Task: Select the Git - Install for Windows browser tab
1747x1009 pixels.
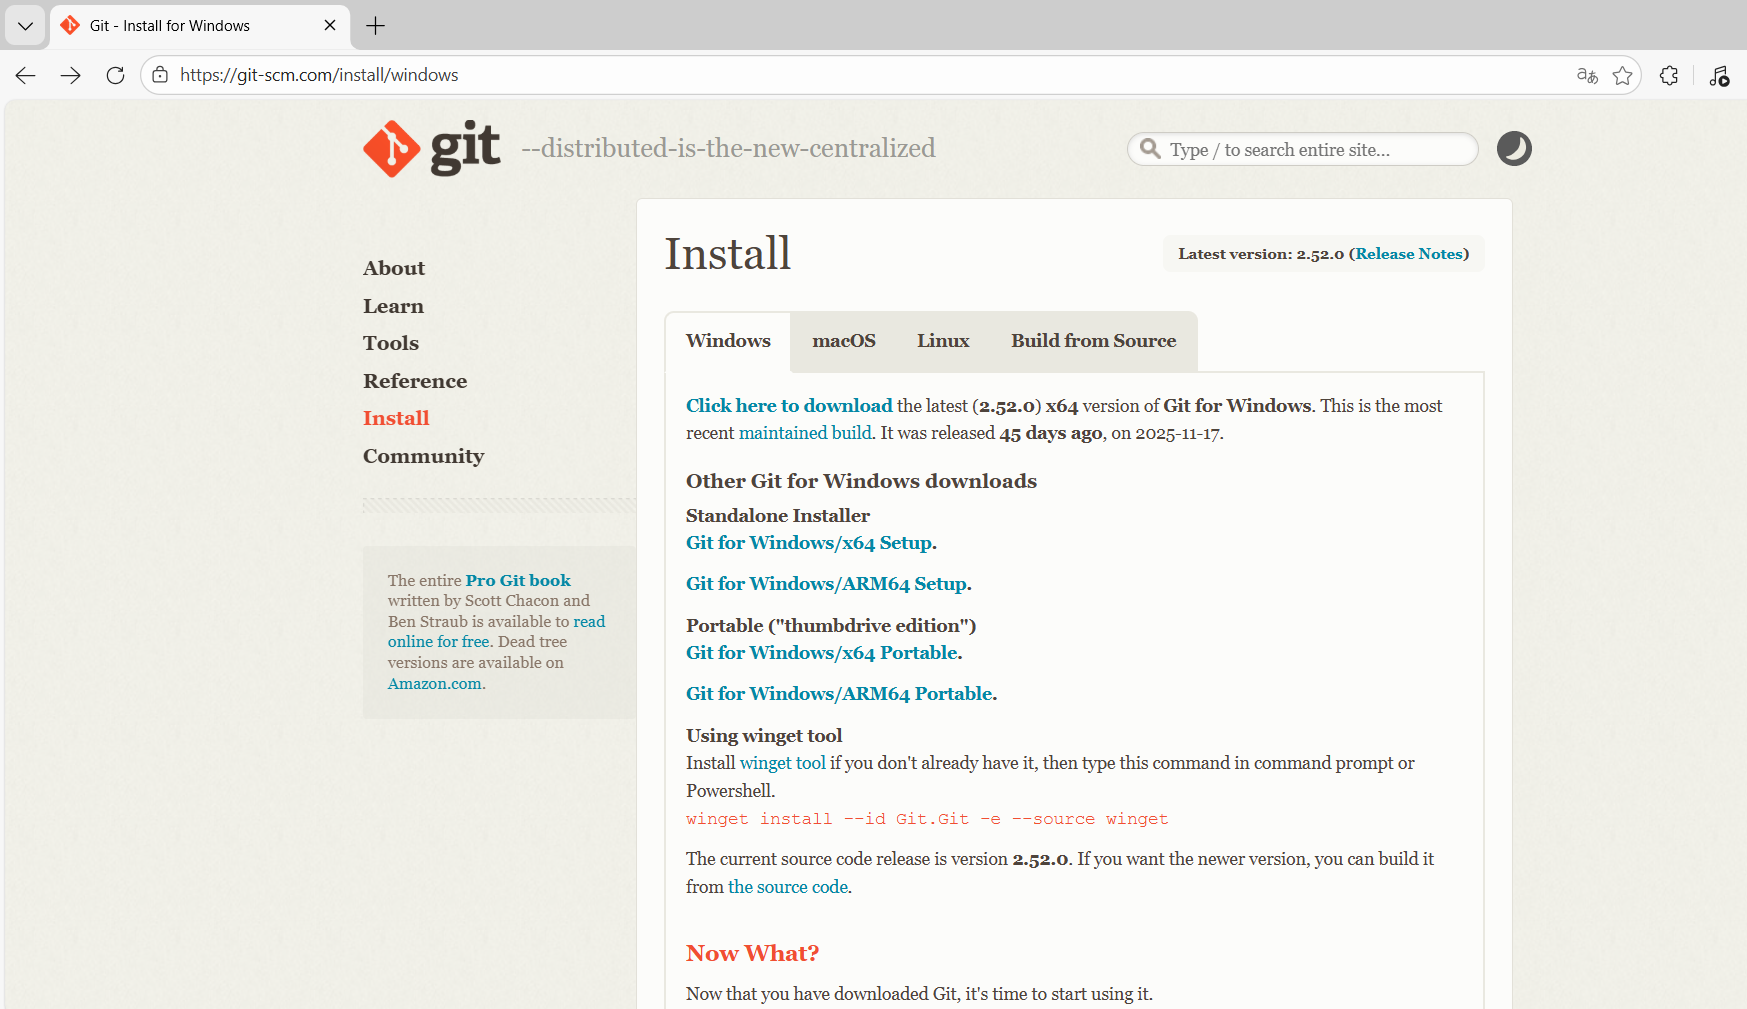Action: (200, 26)
